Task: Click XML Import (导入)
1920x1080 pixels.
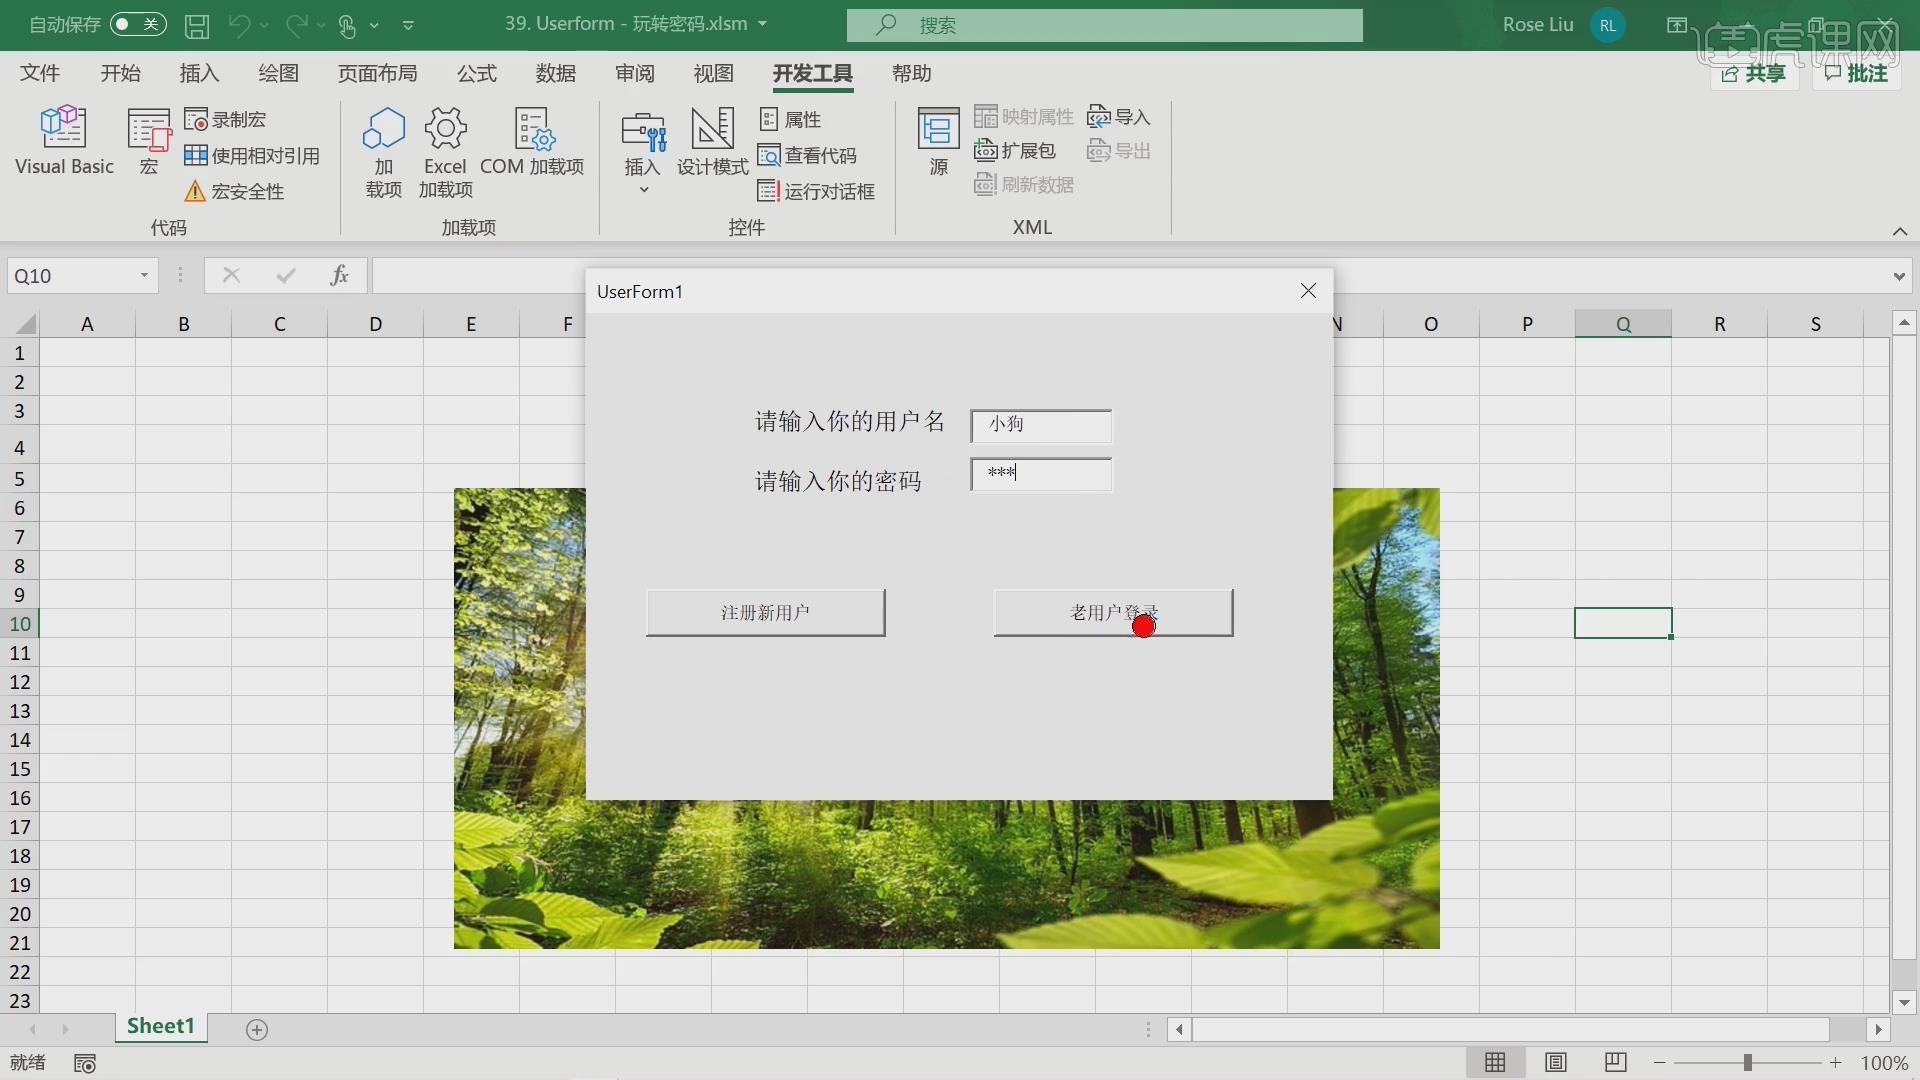Action: pos(1119,117)
